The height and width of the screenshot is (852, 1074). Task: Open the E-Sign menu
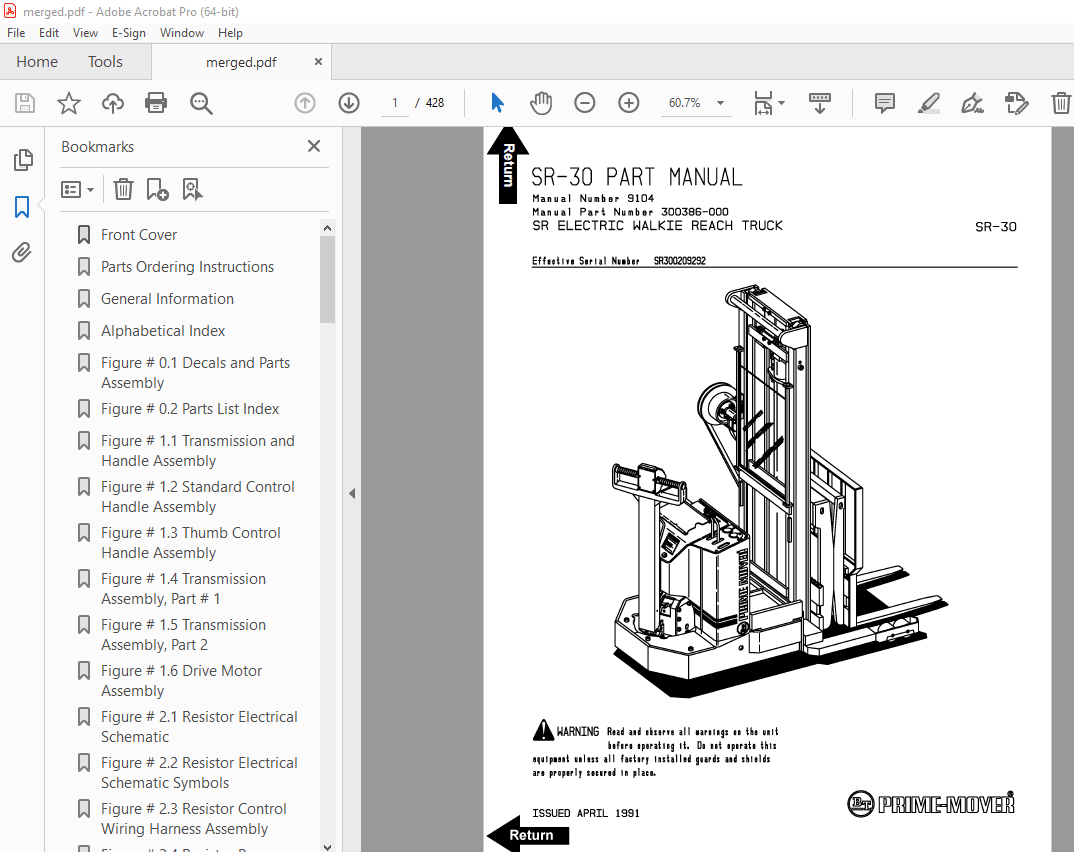129,32
